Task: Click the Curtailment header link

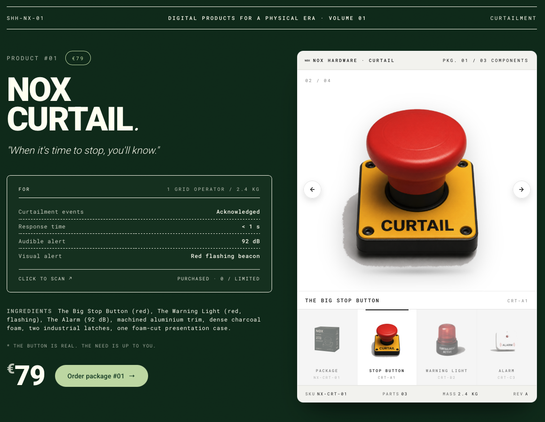Action: pos(513,18)
